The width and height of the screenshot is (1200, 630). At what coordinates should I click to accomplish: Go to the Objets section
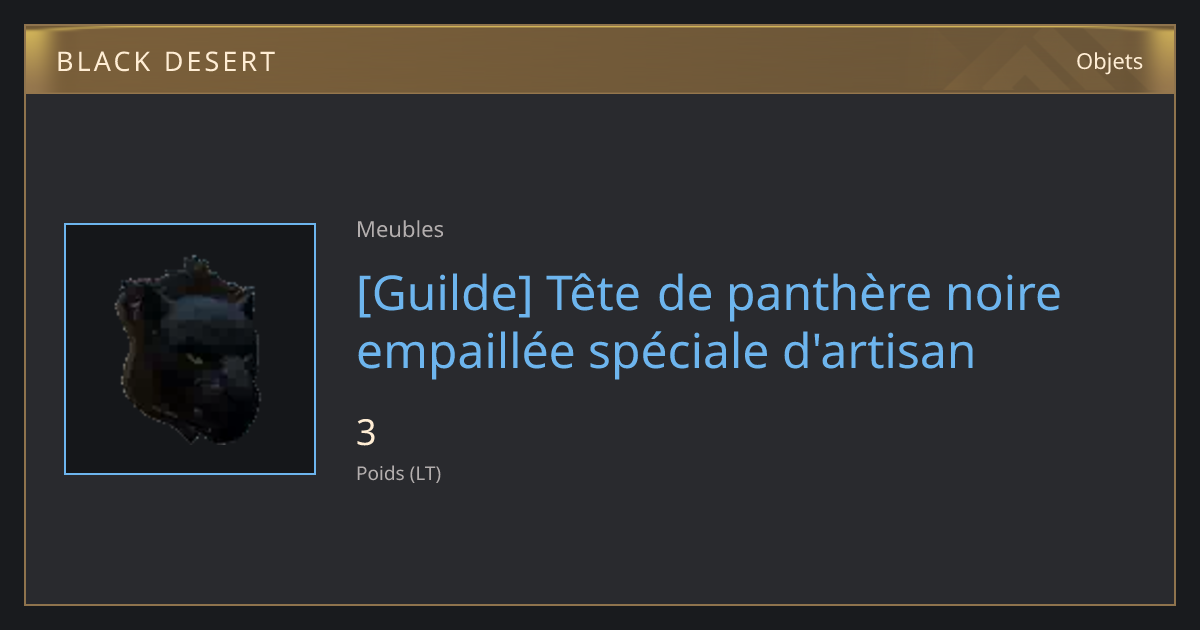coord(1109,62)
